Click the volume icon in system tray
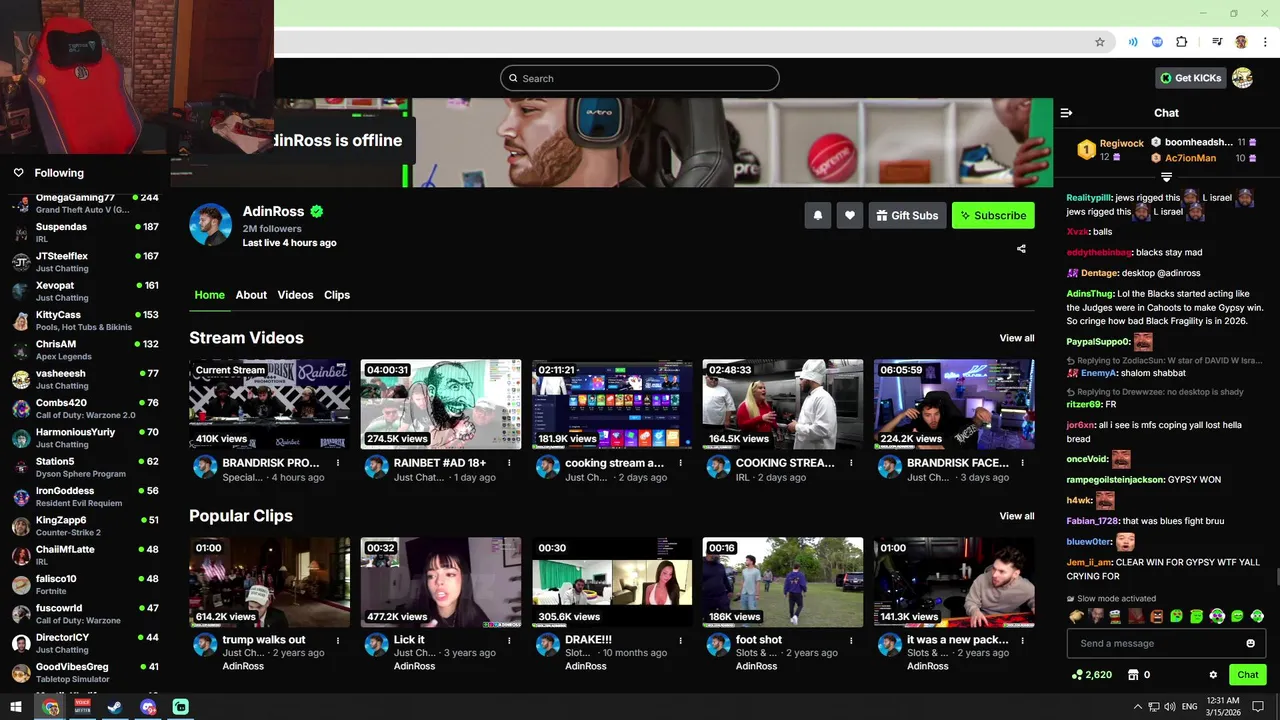1280x720 pixels. pos(1169,707)
